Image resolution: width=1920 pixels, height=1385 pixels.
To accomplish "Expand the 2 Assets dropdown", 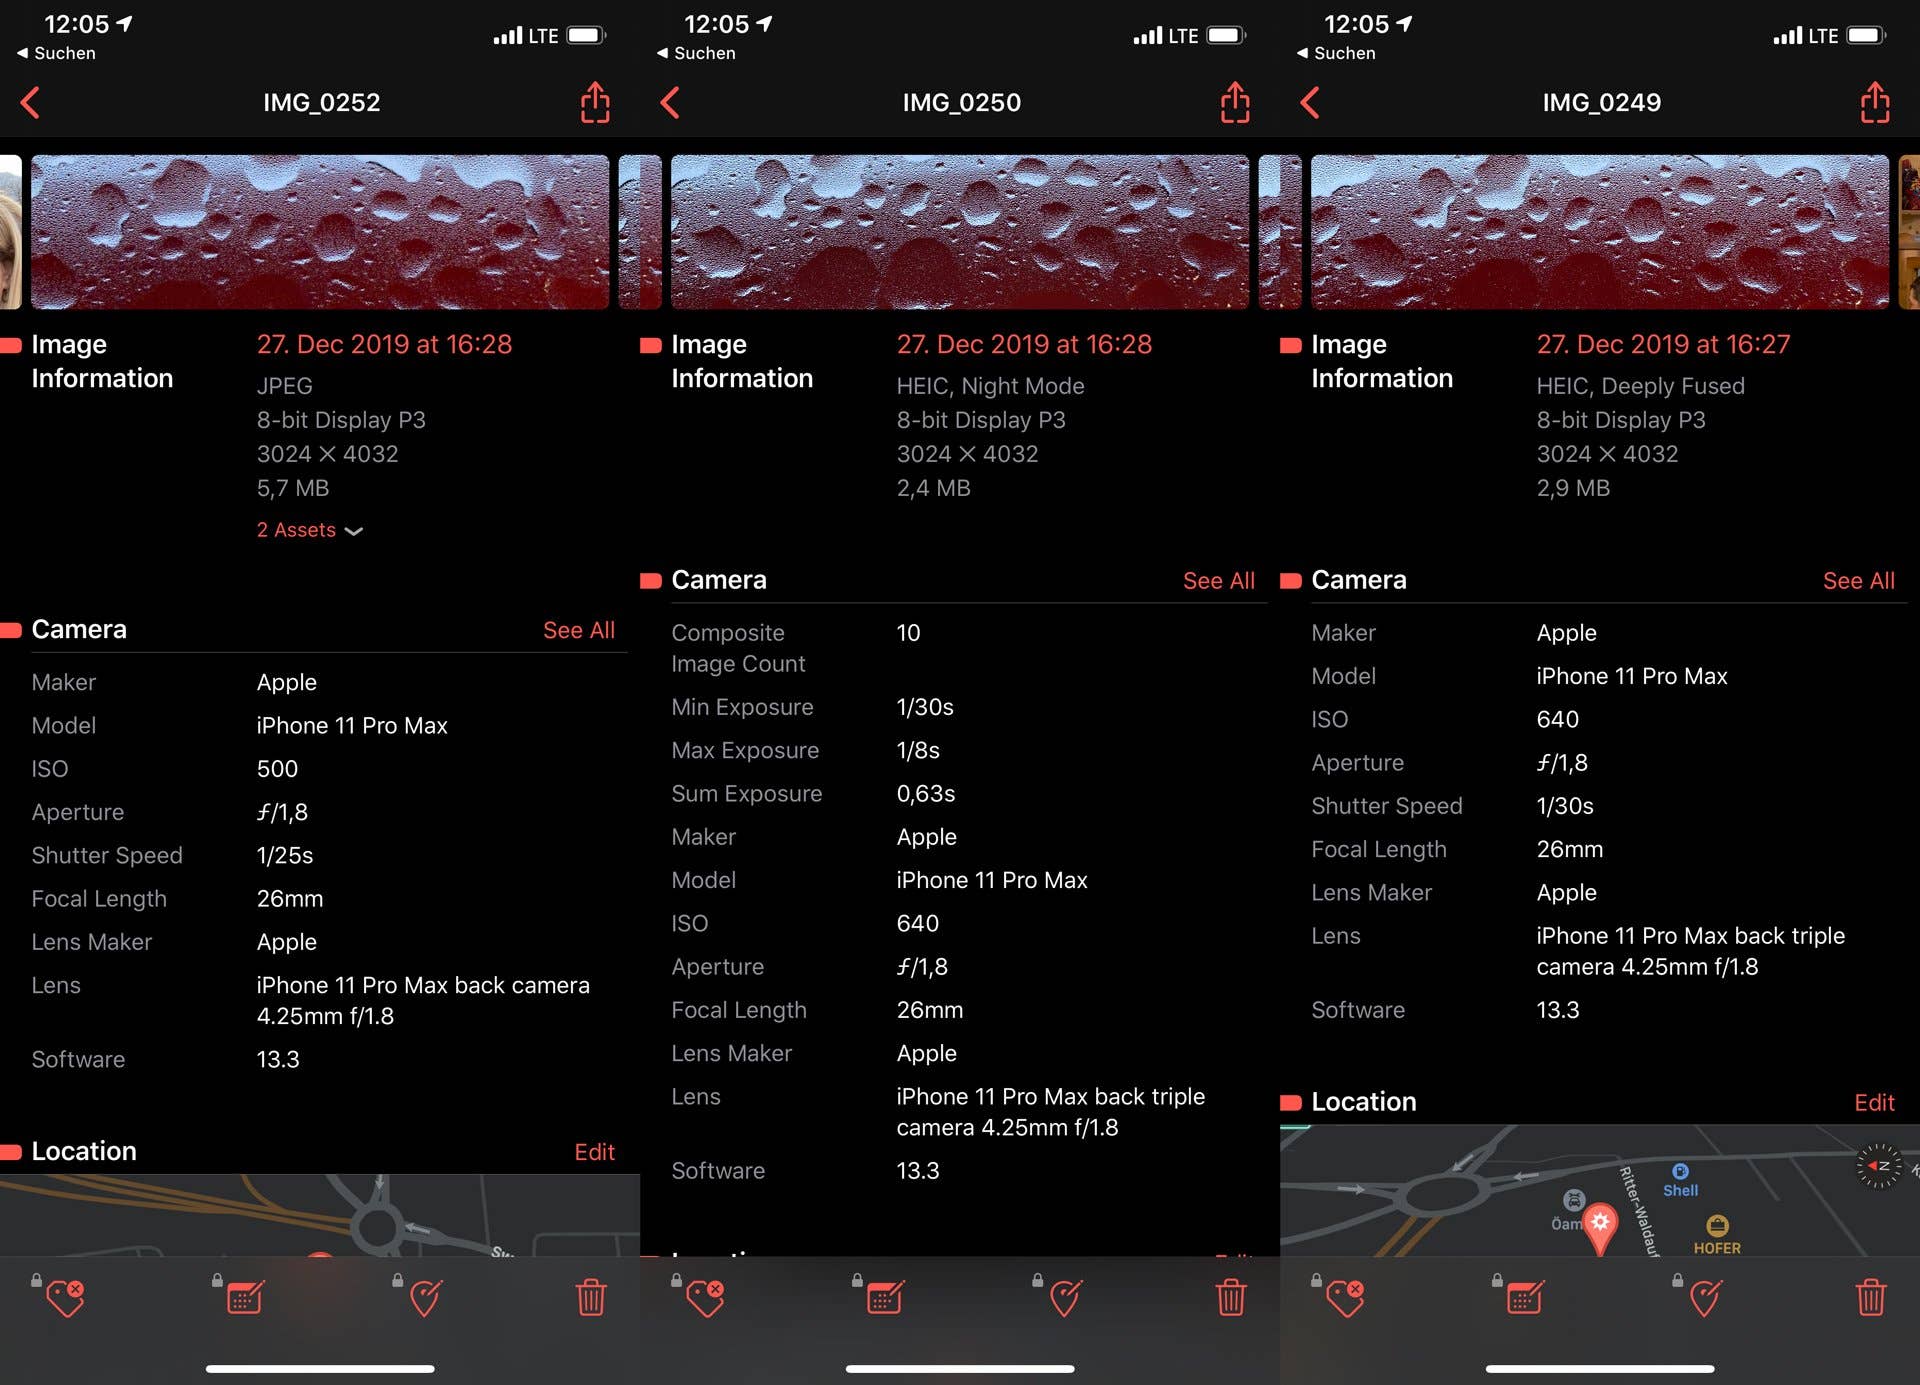I will pyautogui.click(x=309, y=530).
